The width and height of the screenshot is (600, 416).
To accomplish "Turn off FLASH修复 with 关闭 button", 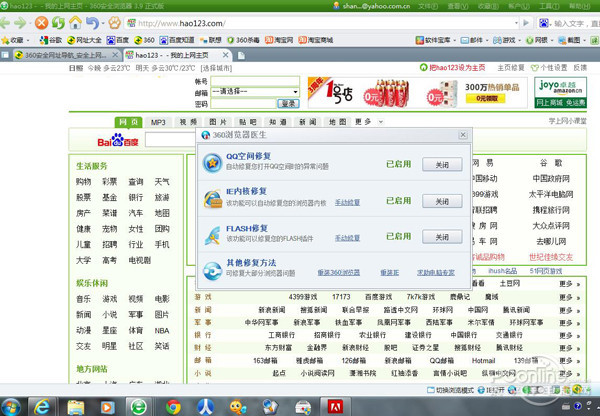I will [x=441, y=237].
